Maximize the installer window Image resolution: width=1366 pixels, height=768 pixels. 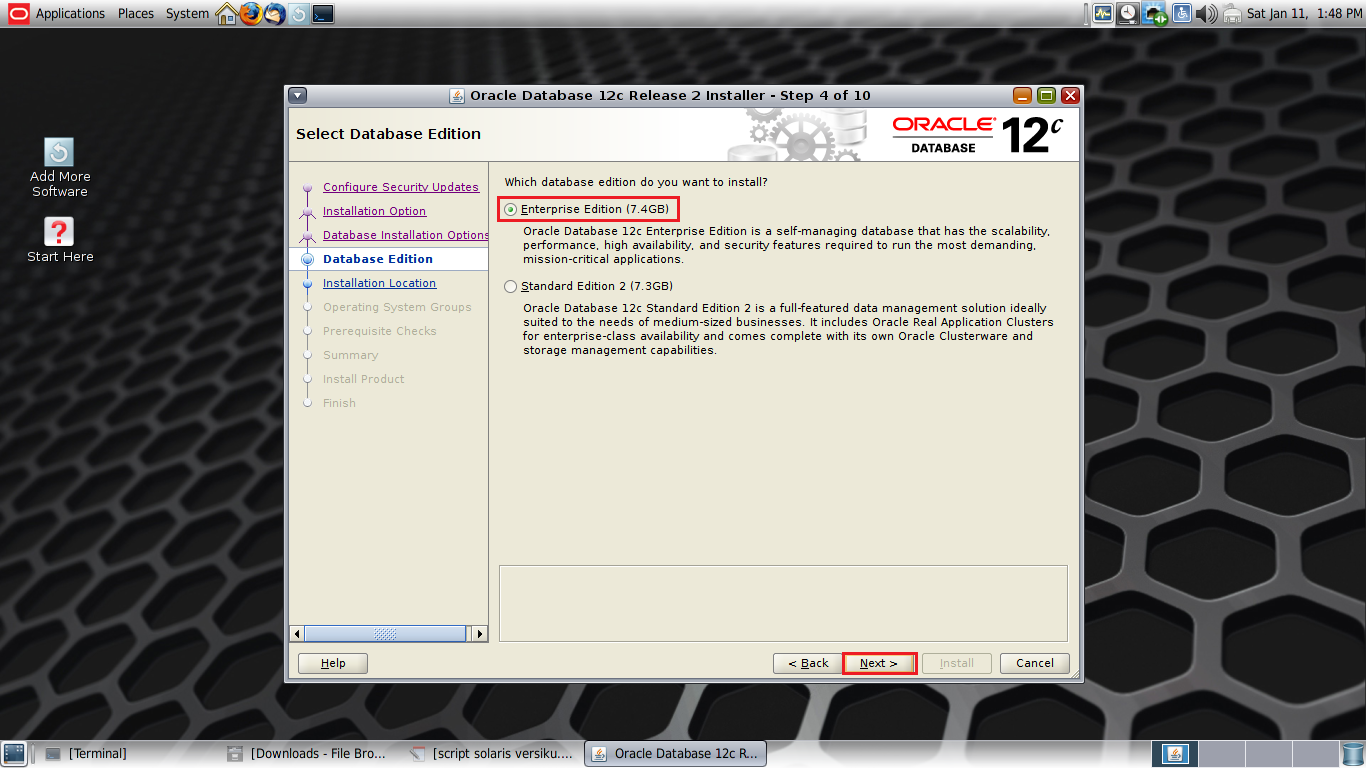tap(1046, 95)
